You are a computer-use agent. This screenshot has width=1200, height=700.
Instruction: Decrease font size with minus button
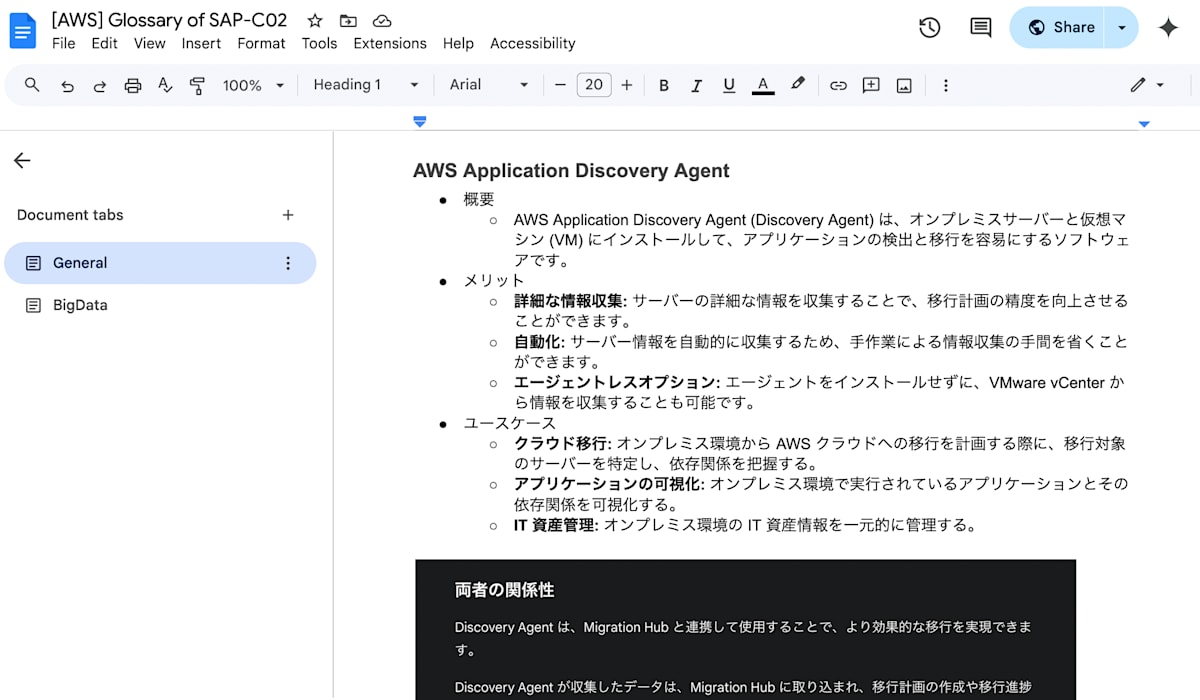[x=560, y=85]
